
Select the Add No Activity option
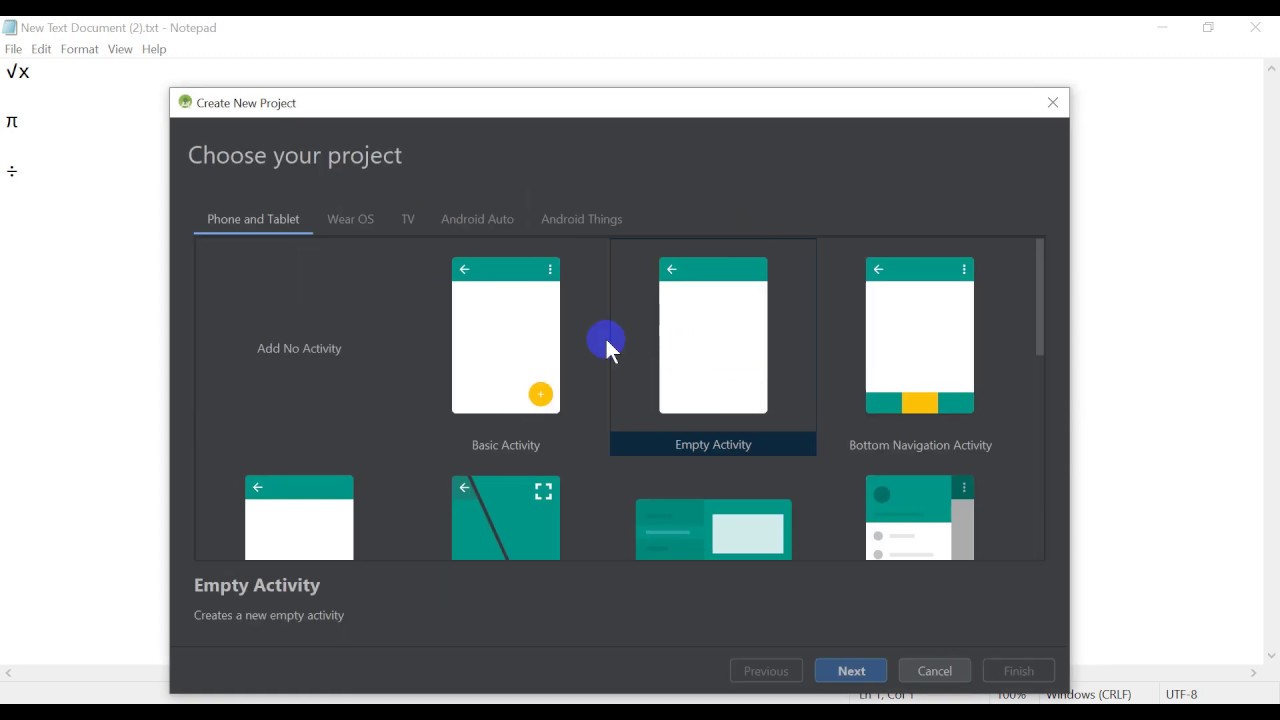click(299, 349)
